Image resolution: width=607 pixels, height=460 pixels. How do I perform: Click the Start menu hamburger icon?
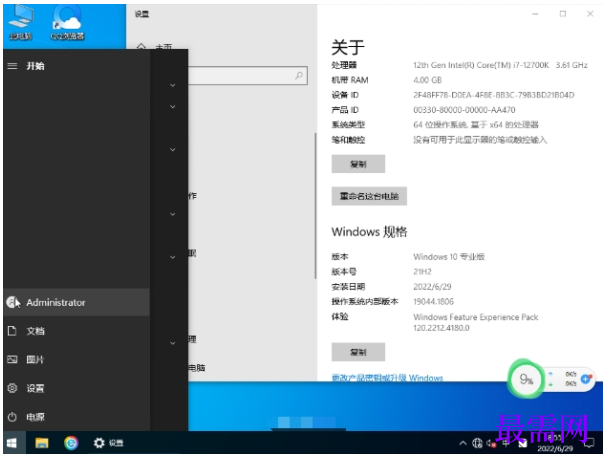click(x=12, y=66)
